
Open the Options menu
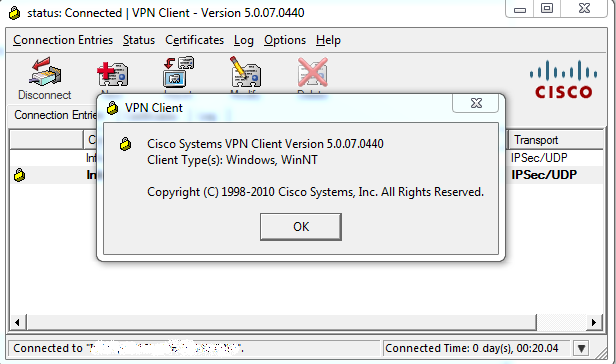tap(285, 40)
